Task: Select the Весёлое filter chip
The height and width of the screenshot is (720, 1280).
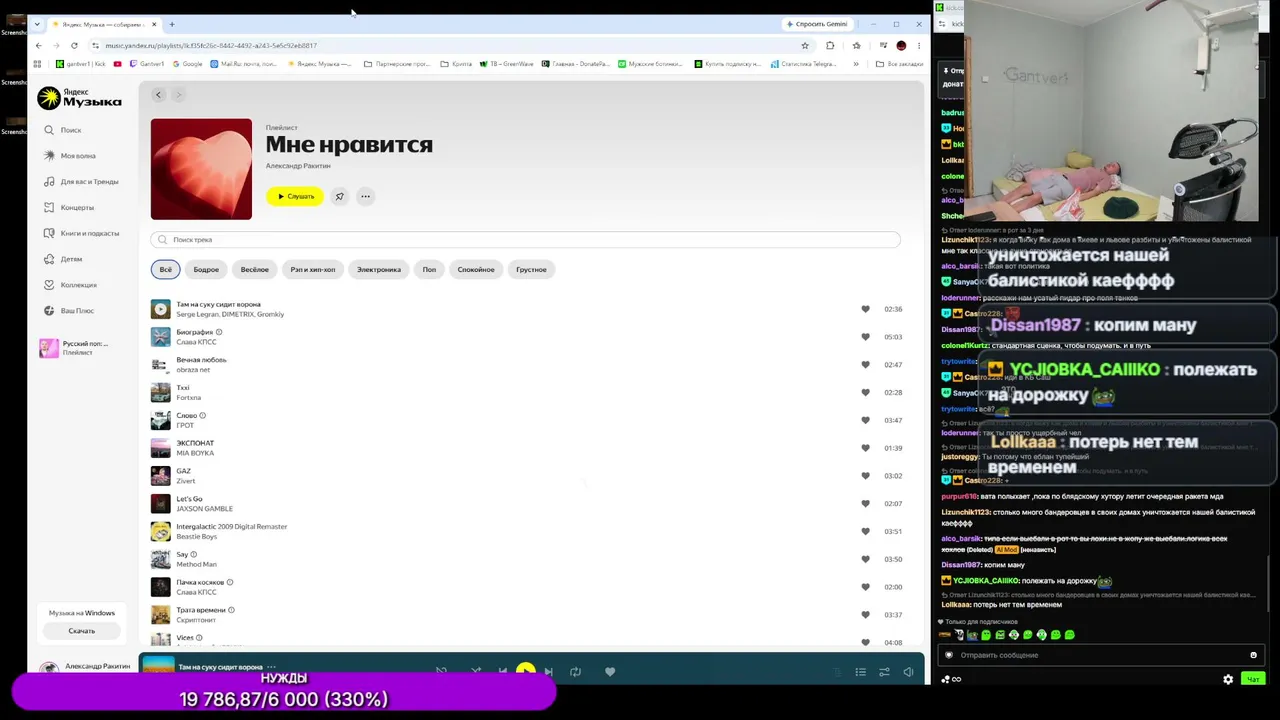Action: click(255, 269)
